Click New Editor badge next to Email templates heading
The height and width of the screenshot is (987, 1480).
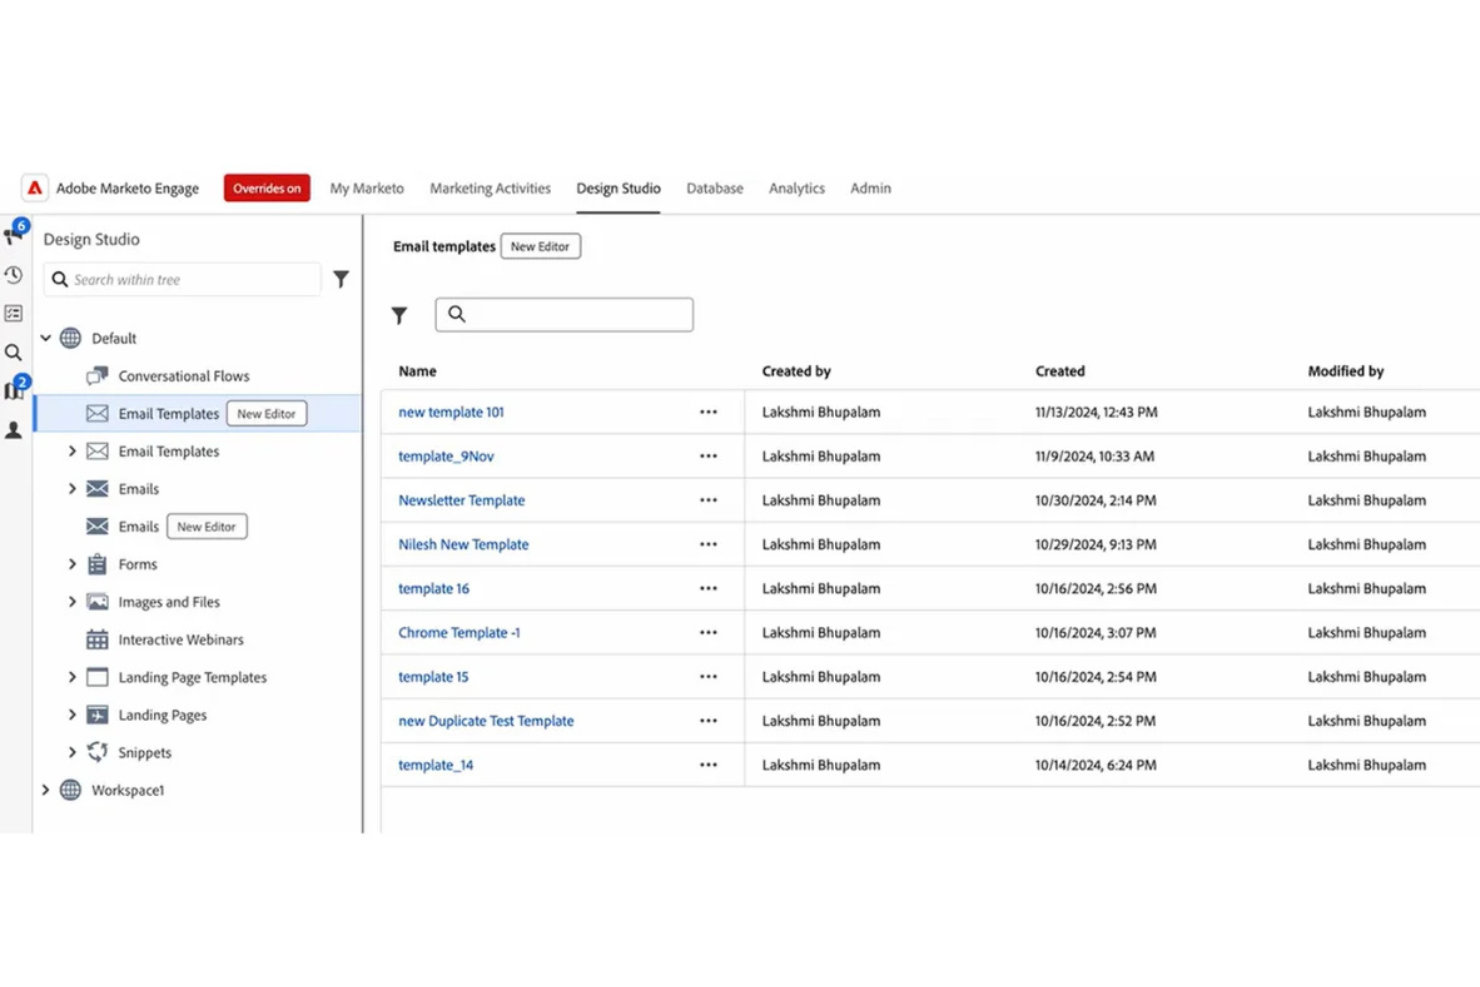[x=540, y=246]
